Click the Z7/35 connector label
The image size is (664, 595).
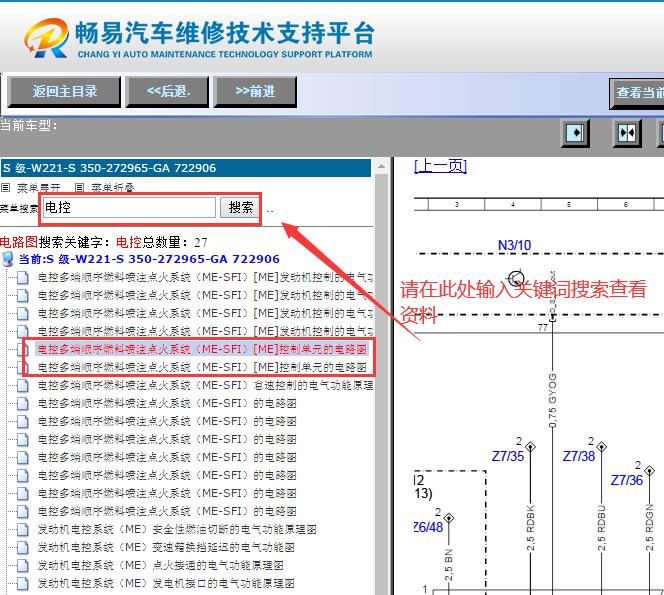pyautogui.click(x=508, y=456)
